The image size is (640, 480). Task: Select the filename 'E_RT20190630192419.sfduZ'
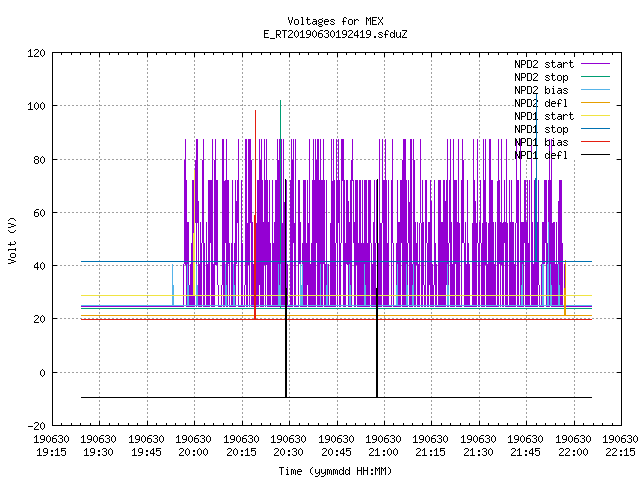click(x=335, y=34)
